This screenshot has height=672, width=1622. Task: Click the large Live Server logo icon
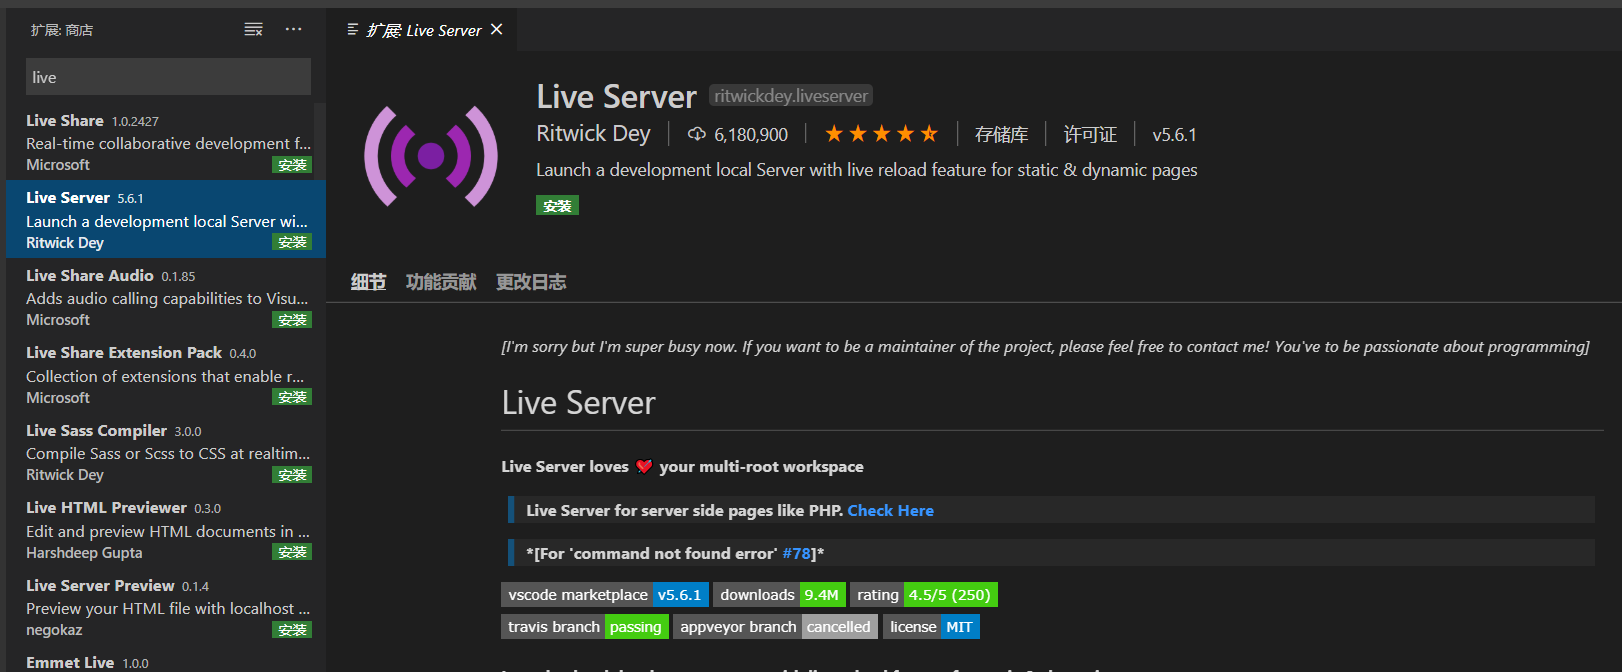click(x=431, y=156)
